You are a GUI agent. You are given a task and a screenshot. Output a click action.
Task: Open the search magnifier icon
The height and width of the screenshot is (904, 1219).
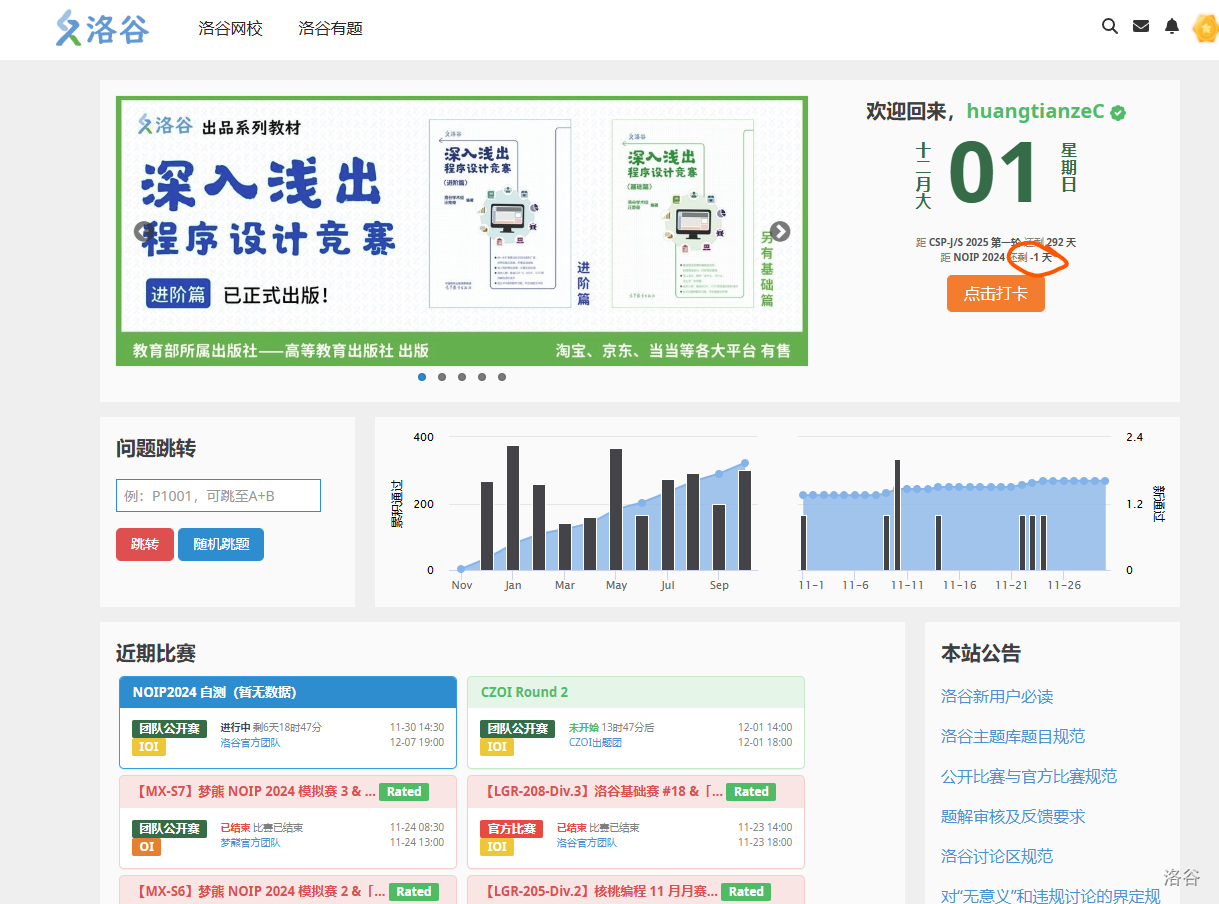click(1109, 27)
